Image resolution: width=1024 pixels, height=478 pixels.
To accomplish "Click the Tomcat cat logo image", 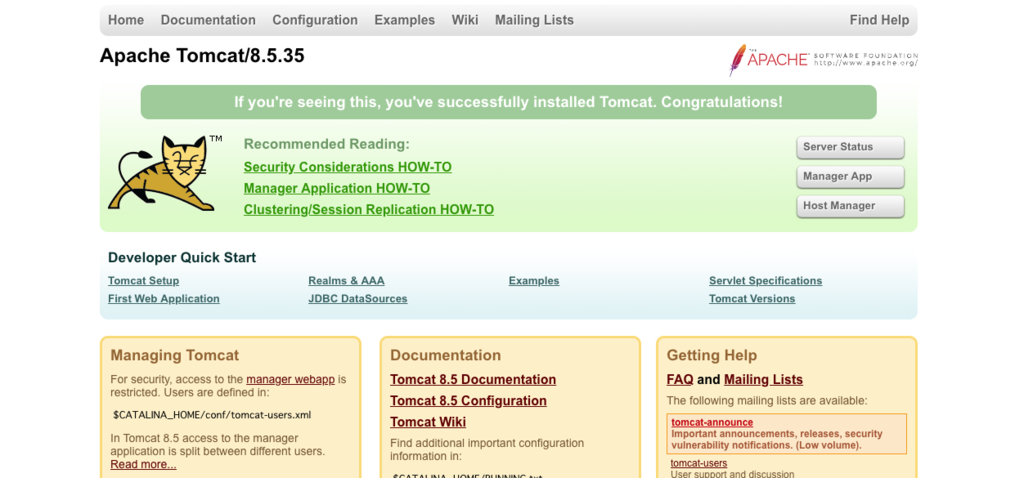I will point(163,173).
